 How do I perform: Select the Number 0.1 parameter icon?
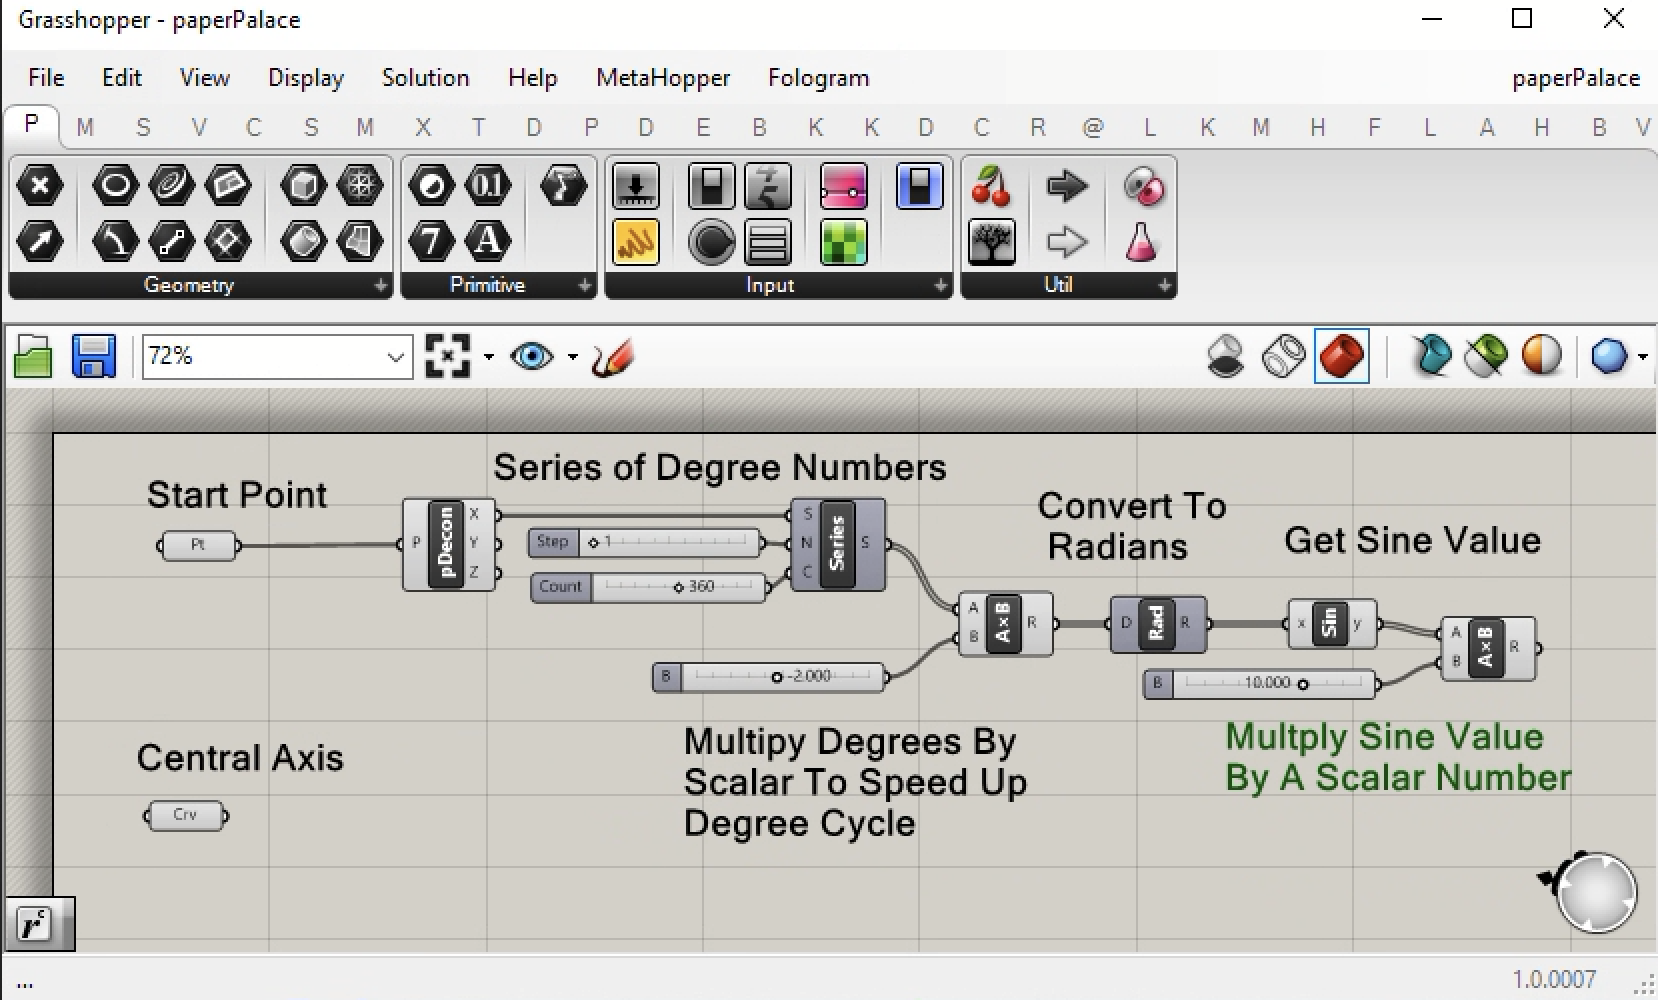pyautogui.click(x=488, y=186)
